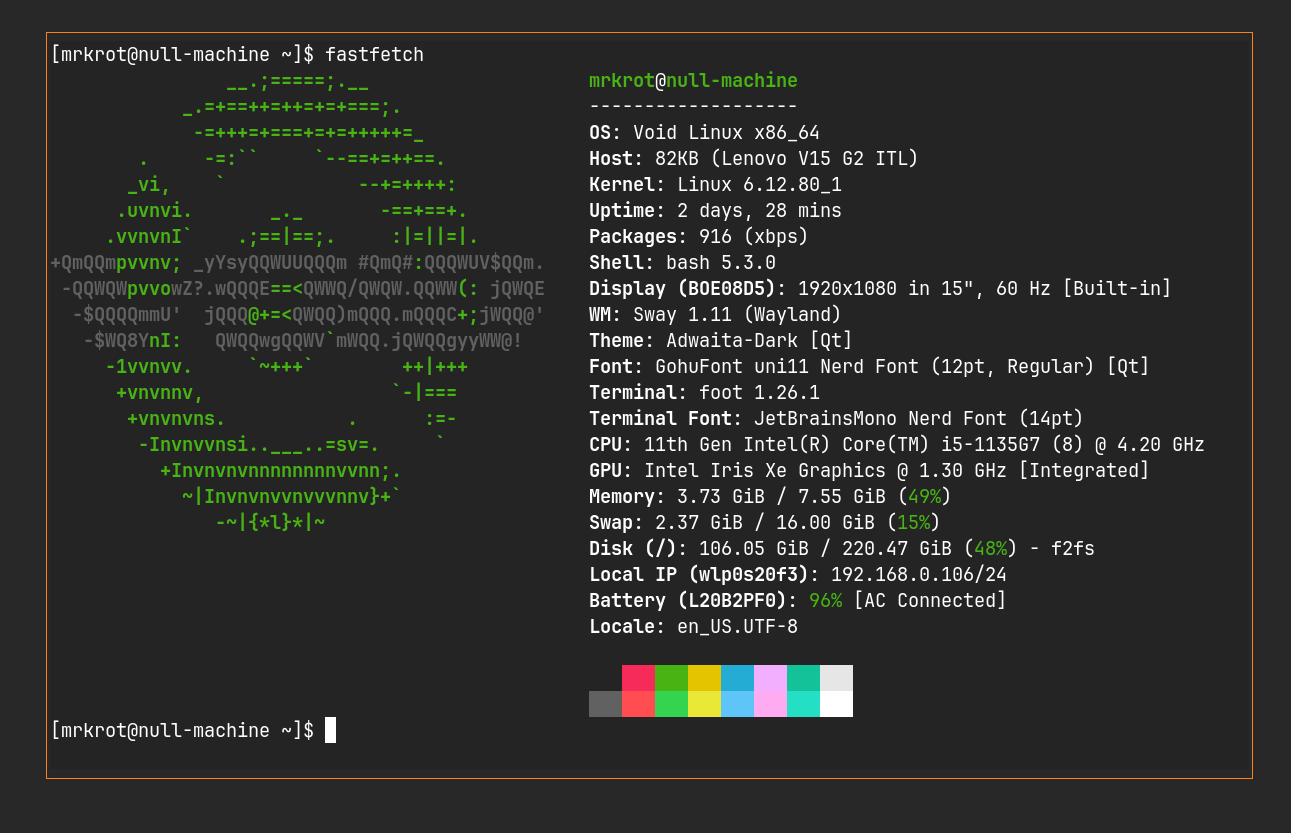This screenshot has width=1291, height=833.
Task: Click the Terminal Font line with JetBrainsMono
Action: tap(836, 419)
